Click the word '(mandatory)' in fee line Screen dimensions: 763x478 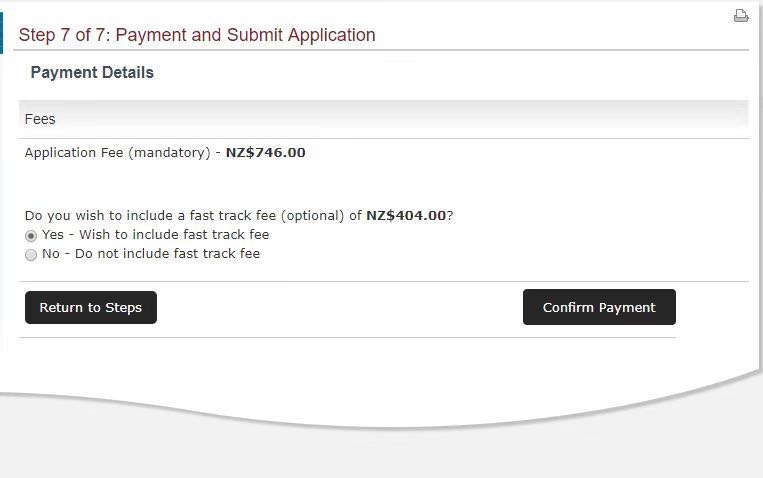(x=169, y=153)
